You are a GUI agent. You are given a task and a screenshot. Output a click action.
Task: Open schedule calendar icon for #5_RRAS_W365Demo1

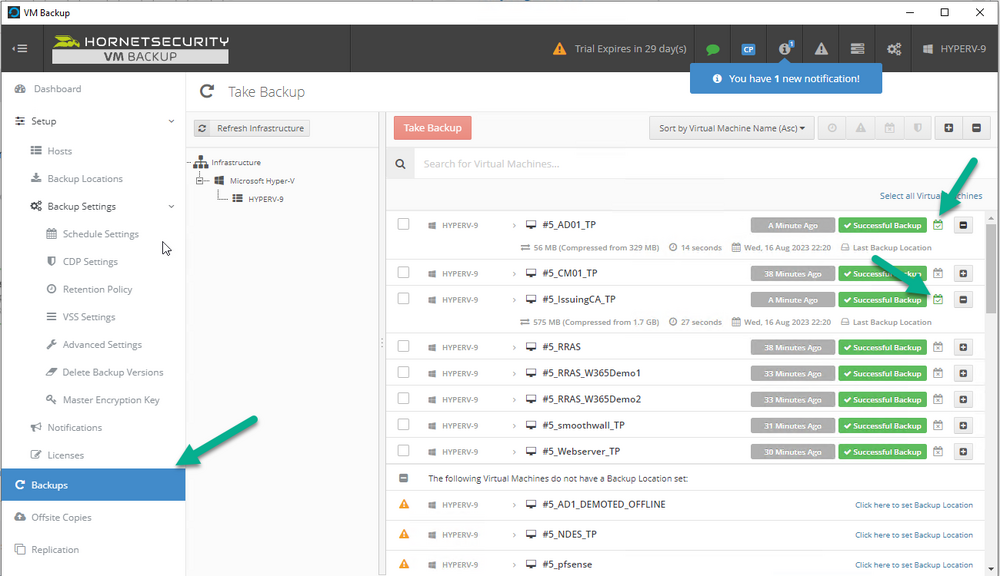click(x=938, y=374)
